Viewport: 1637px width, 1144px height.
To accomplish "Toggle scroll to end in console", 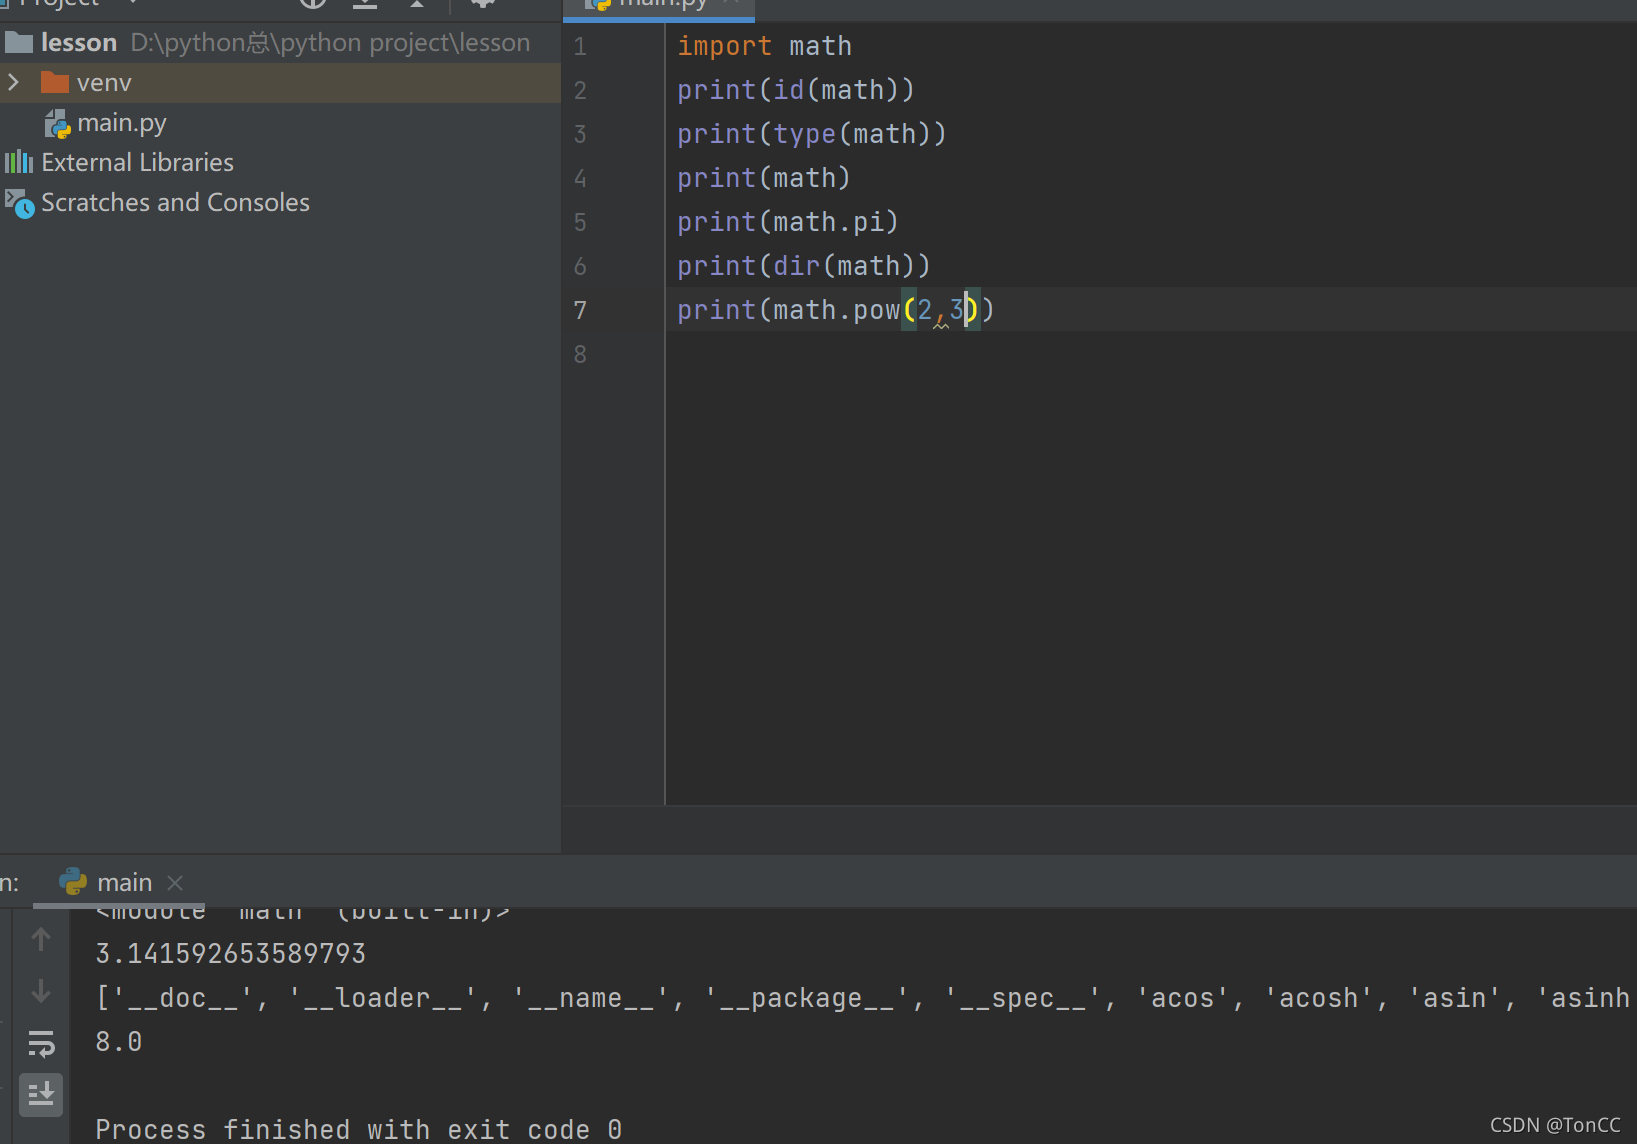I will point(41,1095).
